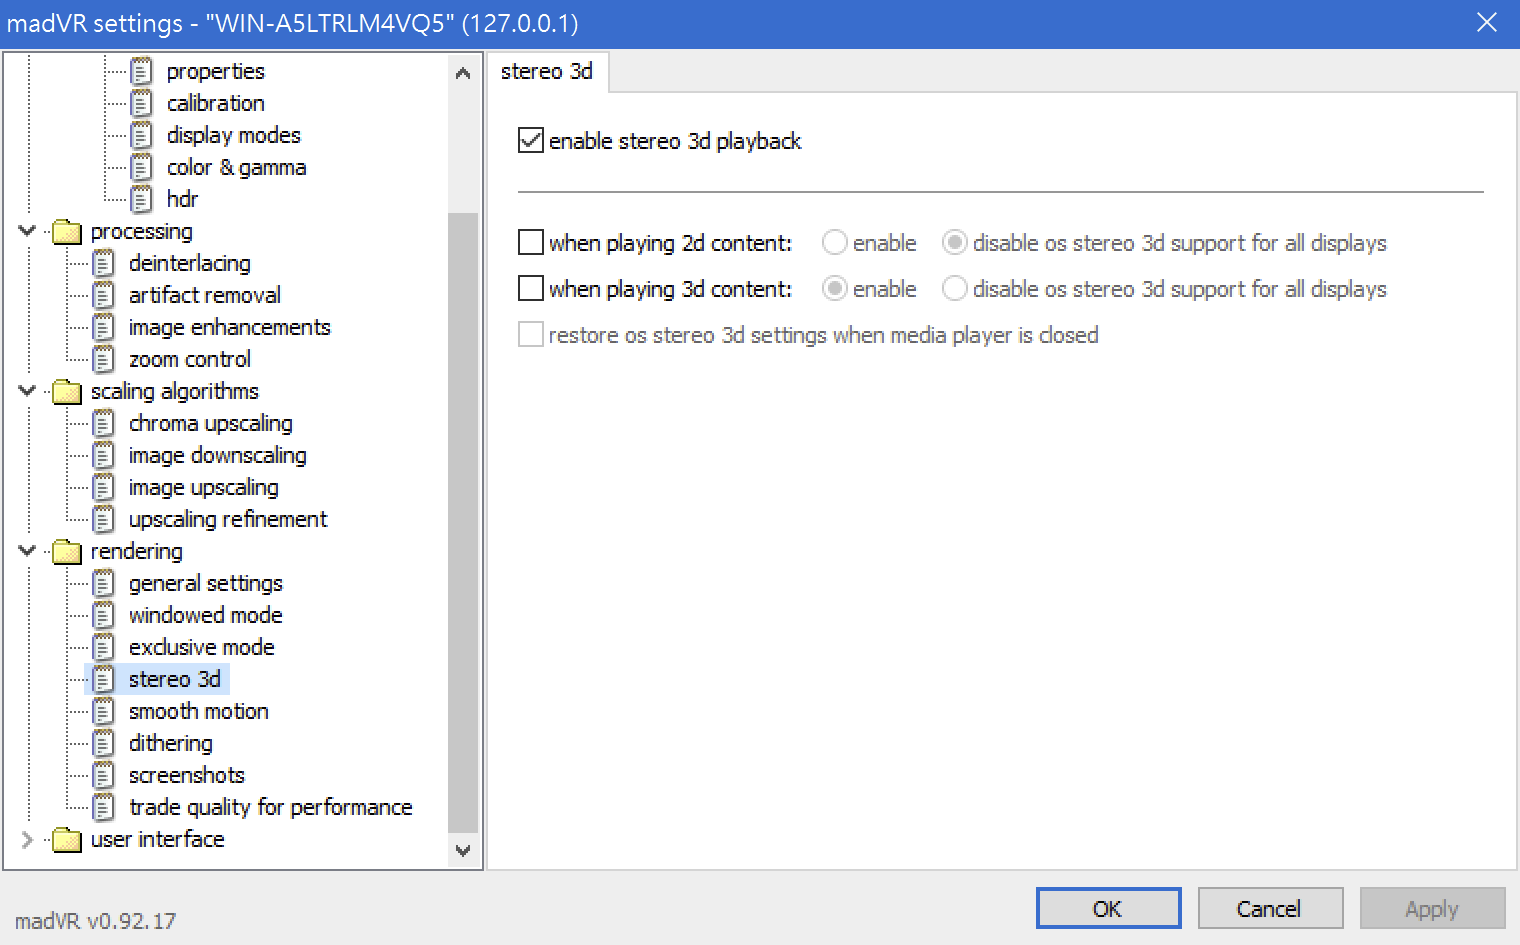
Task: Toggle restore os stereo 3d settings checkbox
Action: point(531,335)
